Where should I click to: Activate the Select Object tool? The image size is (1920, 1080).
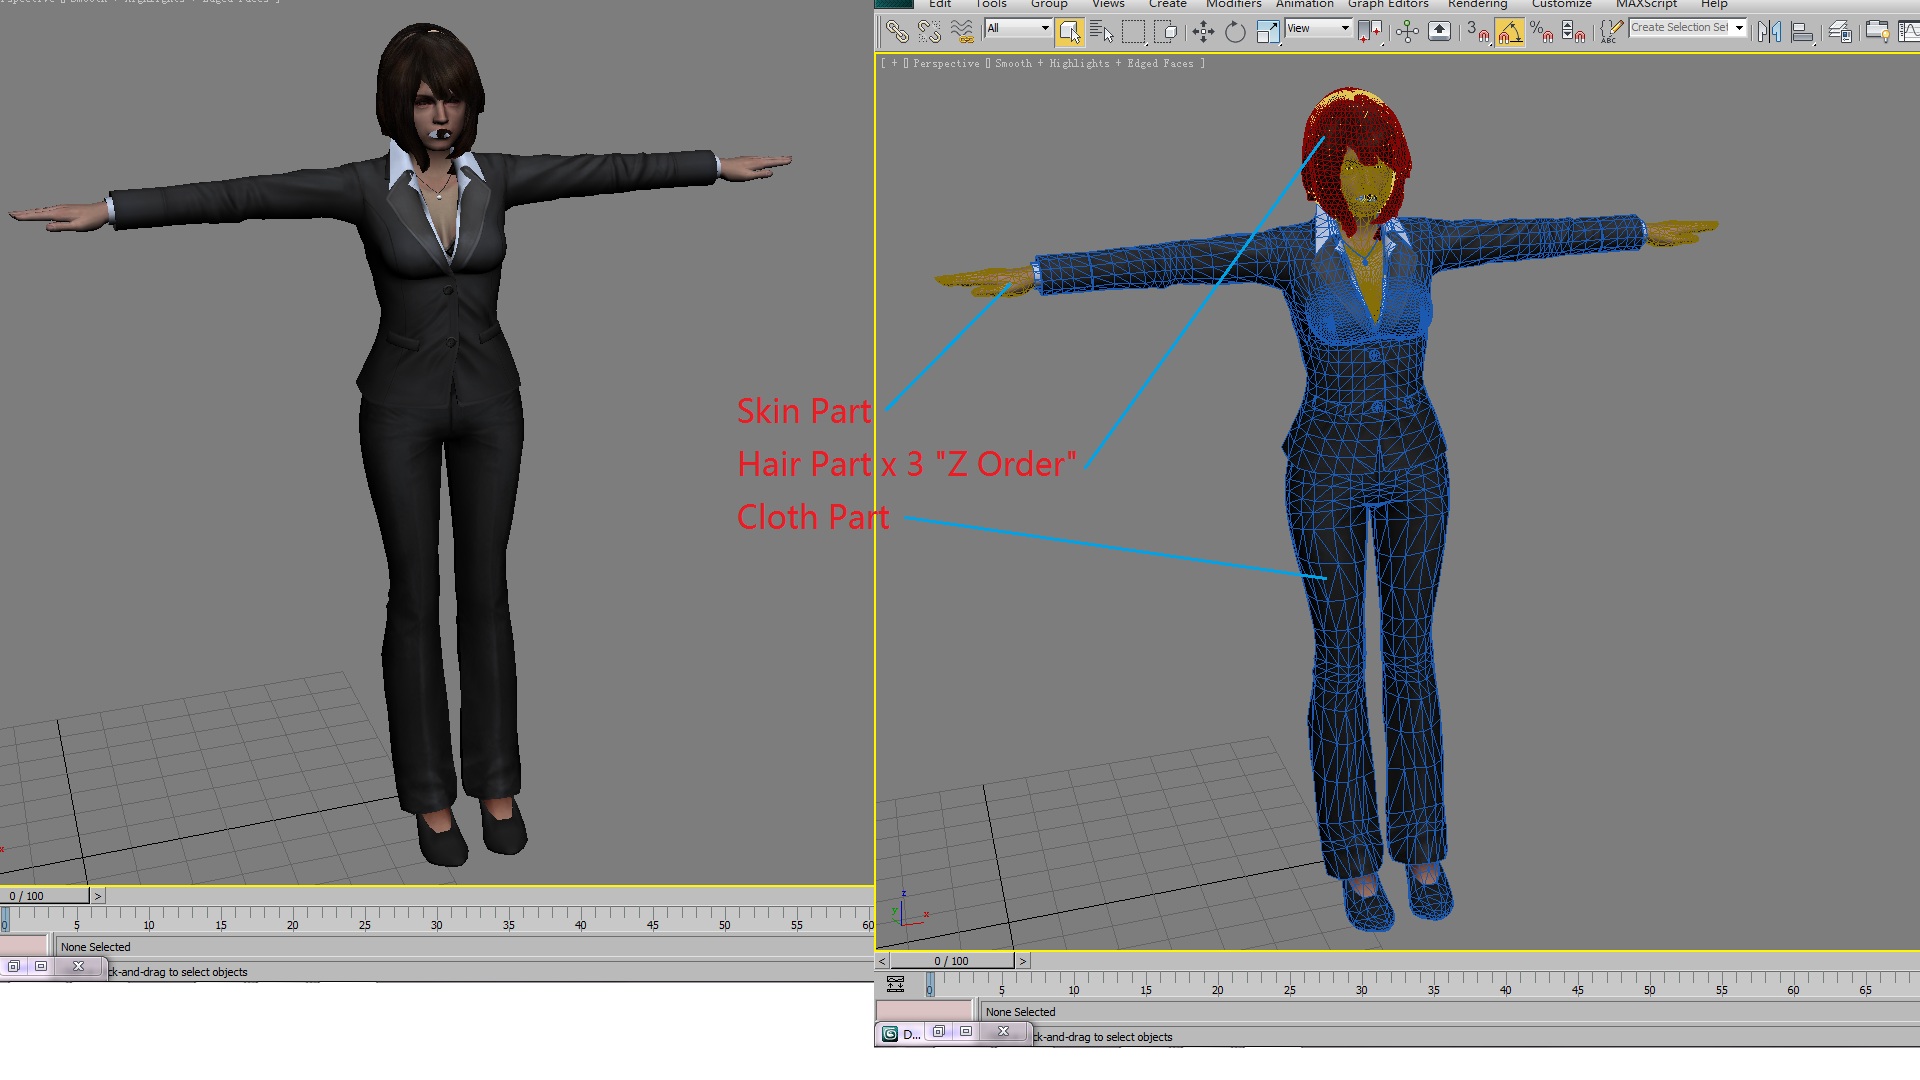[x=1069, y=32]
